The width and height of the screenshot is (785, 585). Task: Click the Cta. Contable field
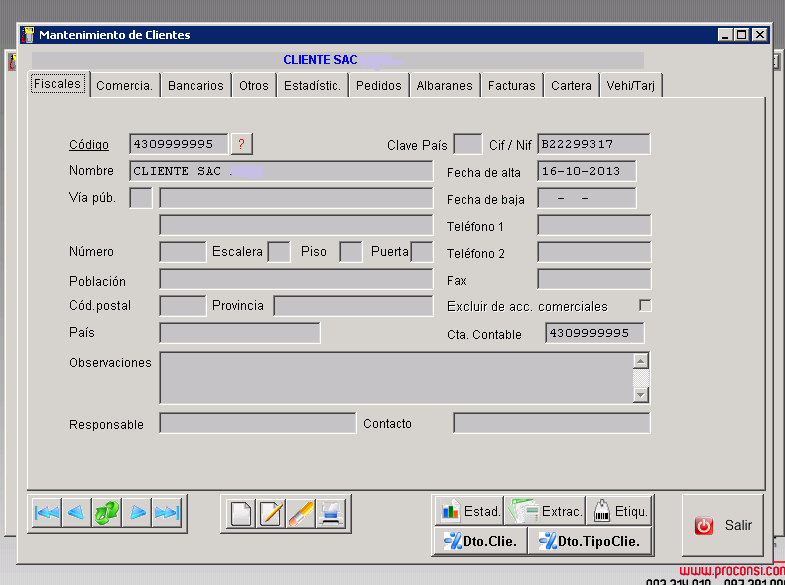point(595,333)
